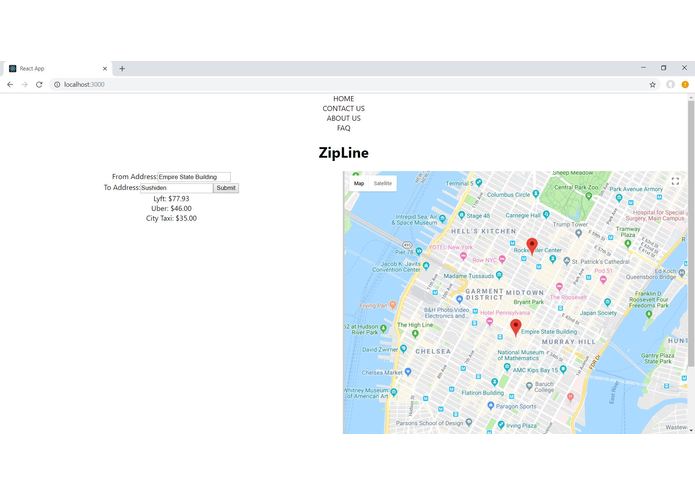Click the Flatiron Building map label
The height and width of the screenshot is (494, 695).
coord(483,393)
